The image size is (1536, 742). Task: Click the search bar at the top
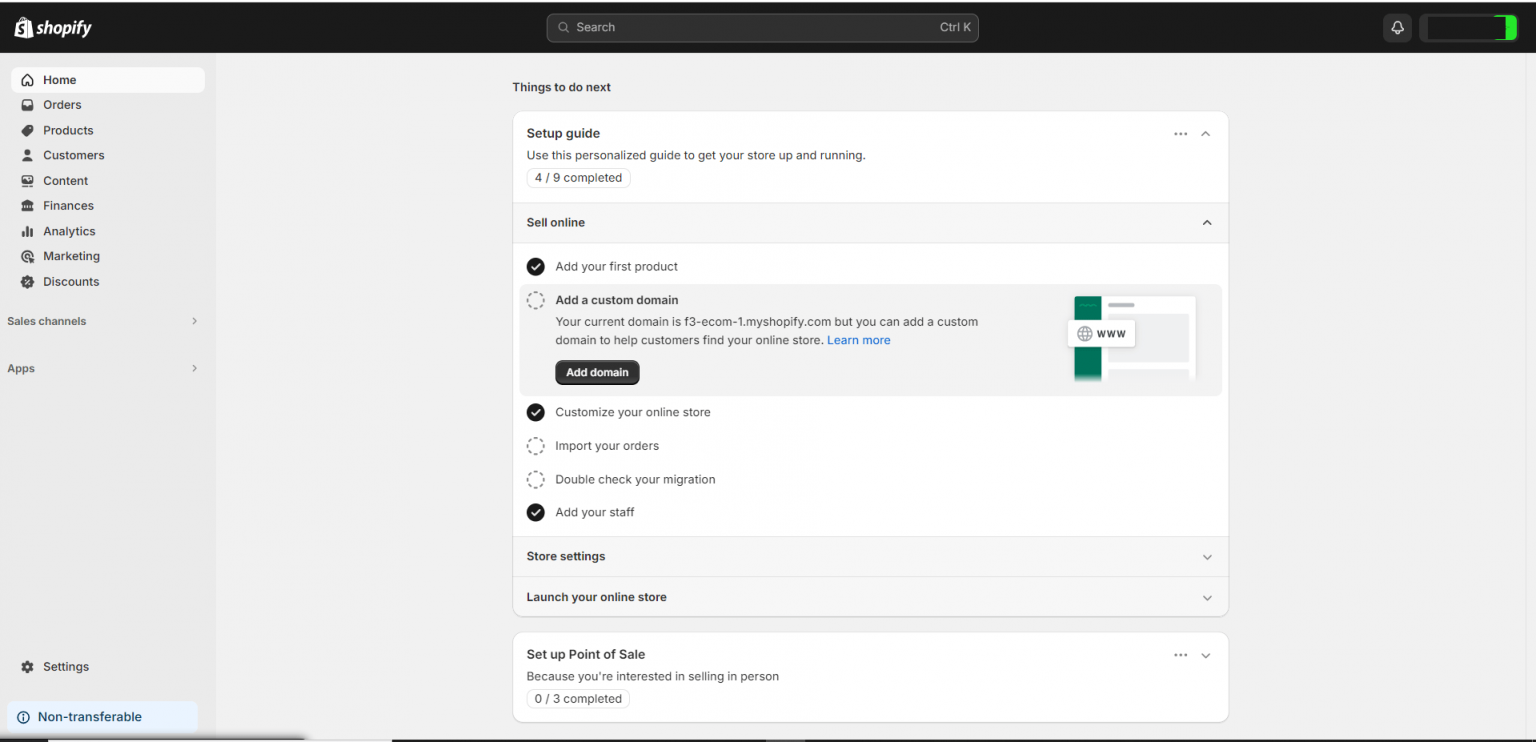(x=762, y=27)
